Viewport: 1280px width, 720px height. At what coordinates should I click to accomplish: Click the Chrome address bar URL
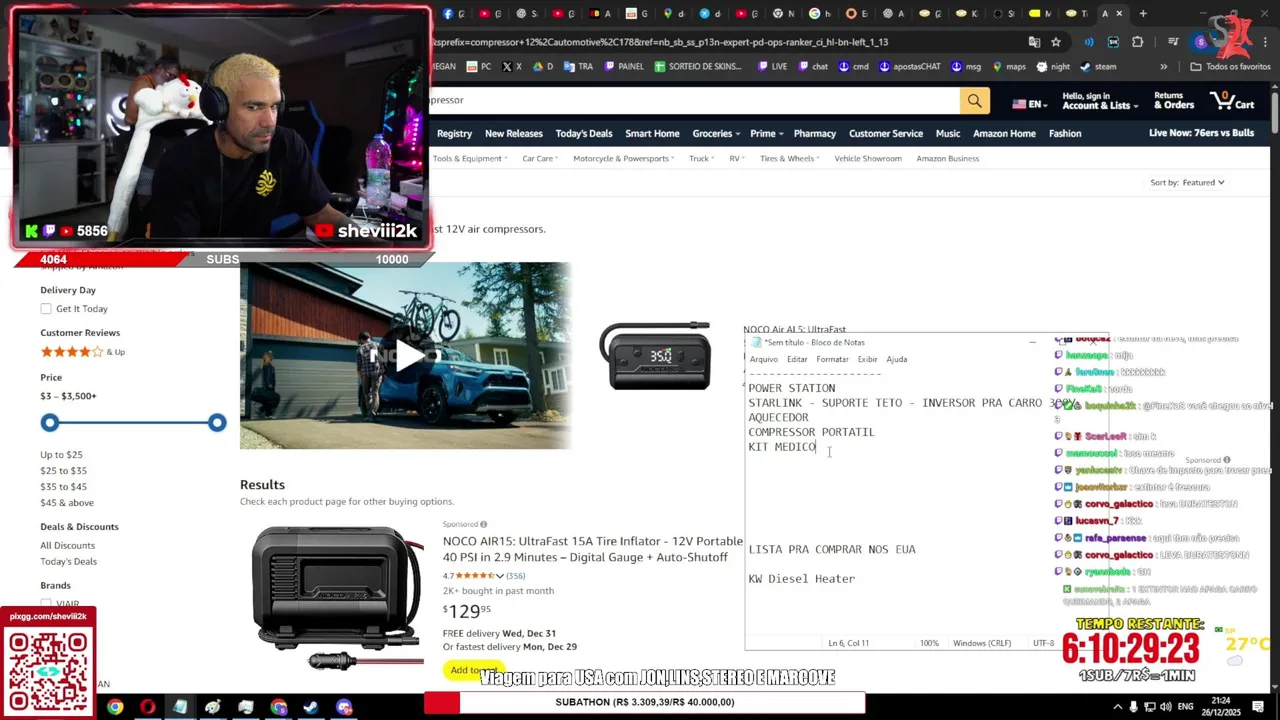660,42
